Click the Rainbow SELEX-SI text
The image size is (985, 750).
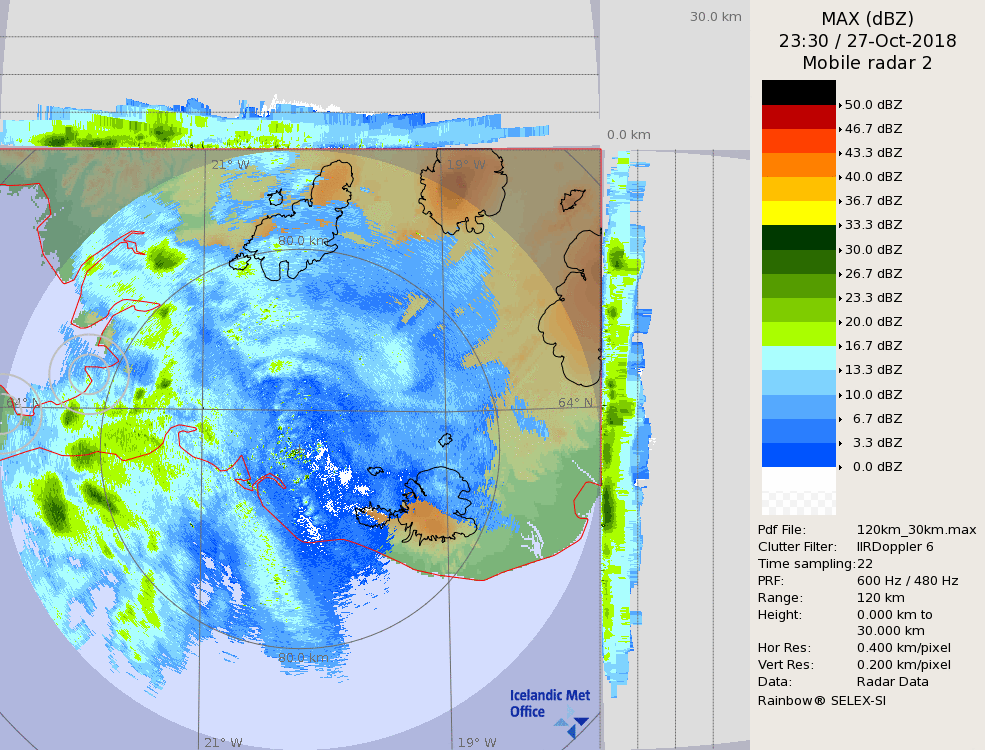click(821, 700)
